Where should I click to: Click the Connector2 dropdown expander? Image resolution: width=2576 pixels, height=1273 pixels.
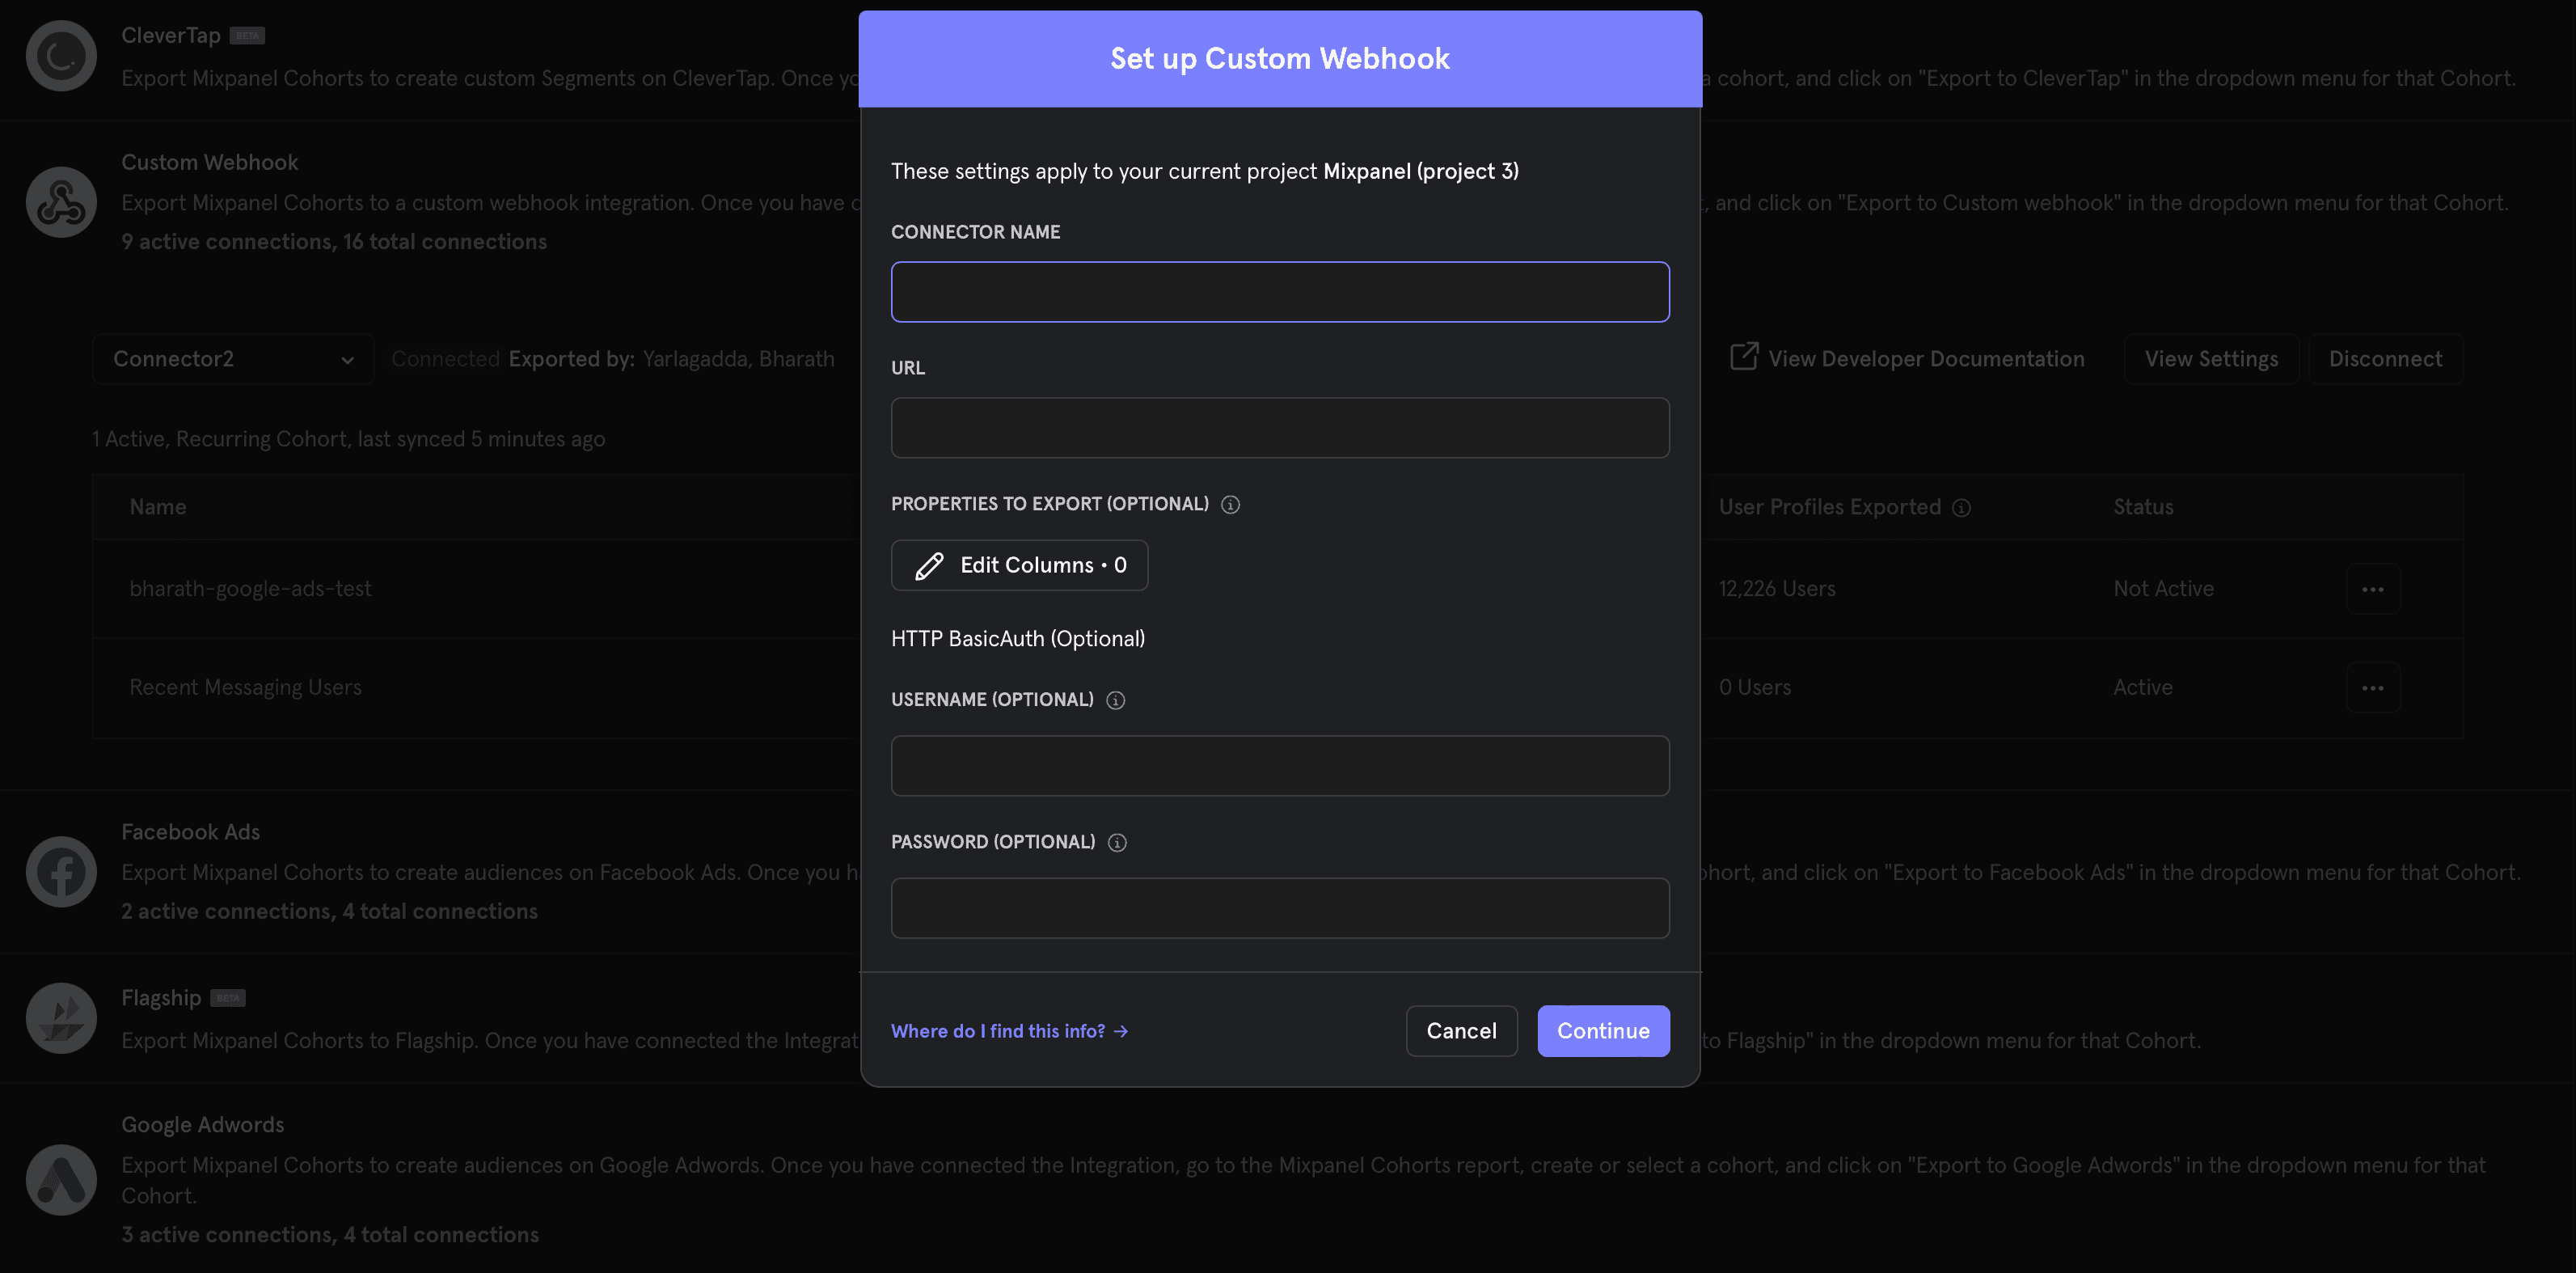(x=347, y=358)
